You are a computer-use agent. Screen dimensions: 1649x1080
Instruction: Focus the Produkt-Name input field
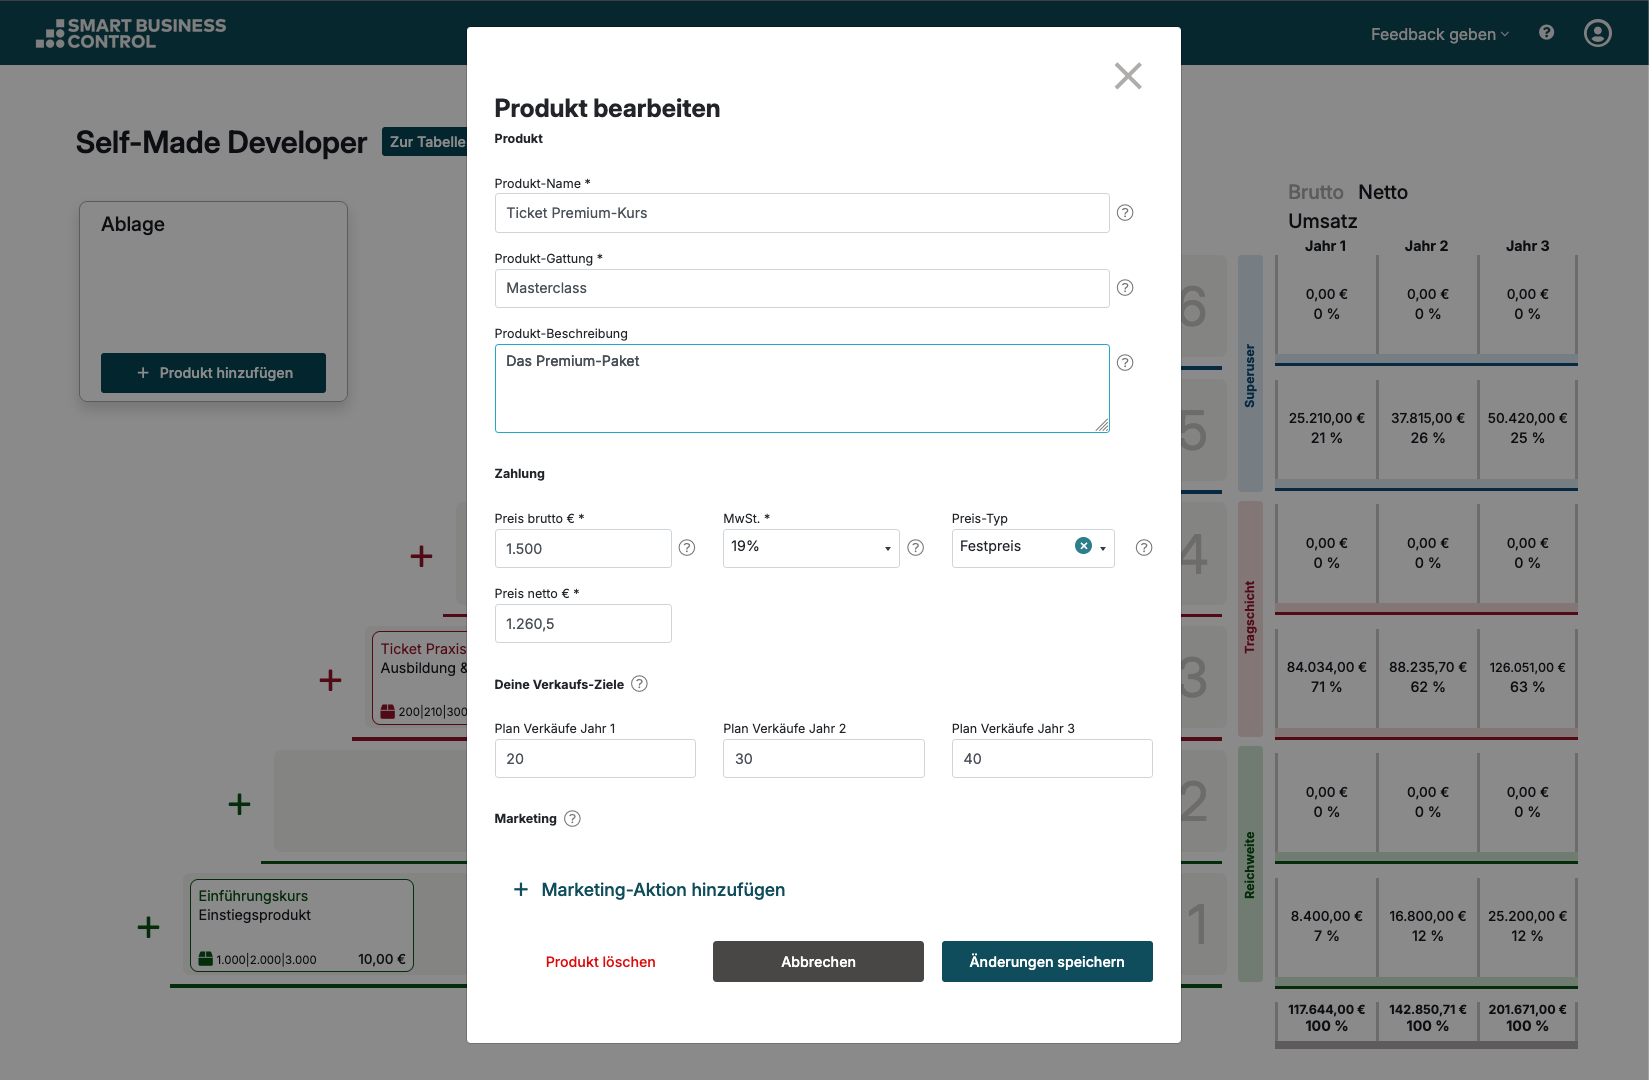pos(802,213)
